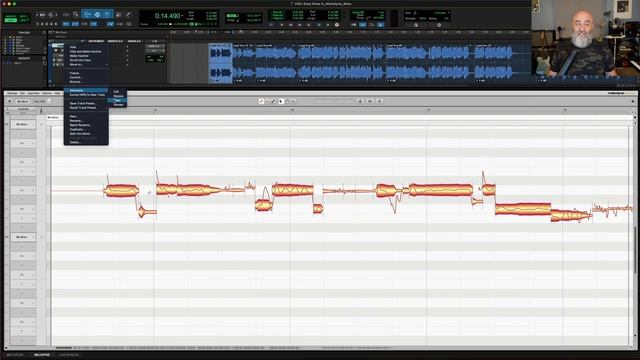Choose Clear in the Melodyne submenu
640x360 pixels.
click(118, 100)
